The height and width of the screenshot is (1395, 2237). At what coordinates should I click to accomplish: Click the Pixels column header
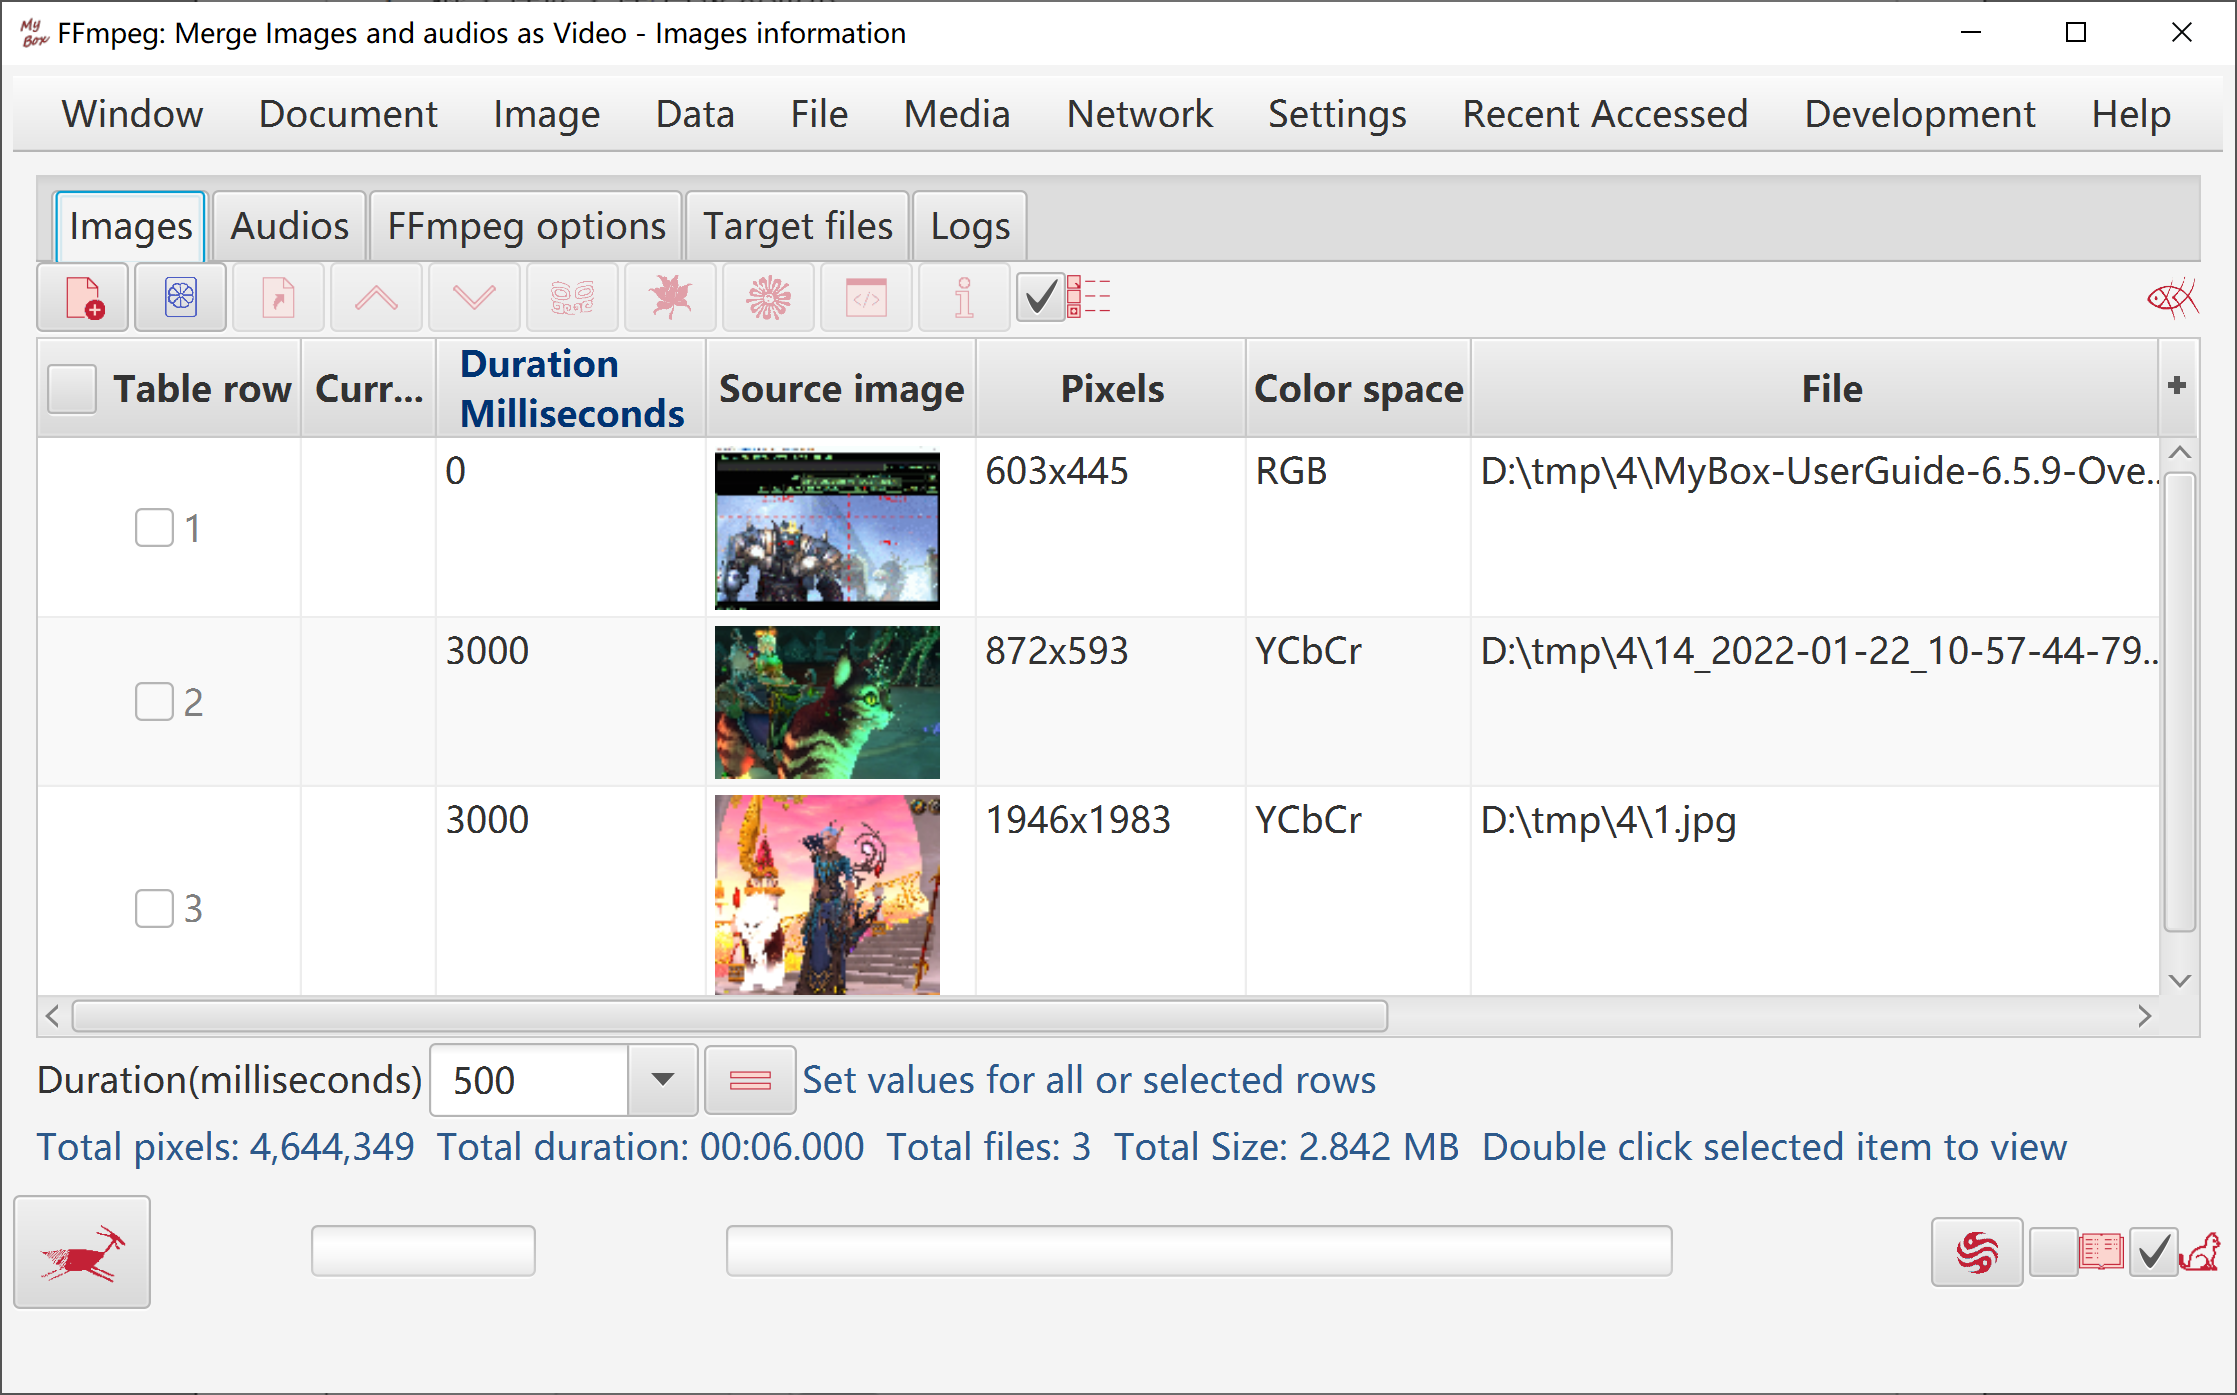click(1111, 388)
